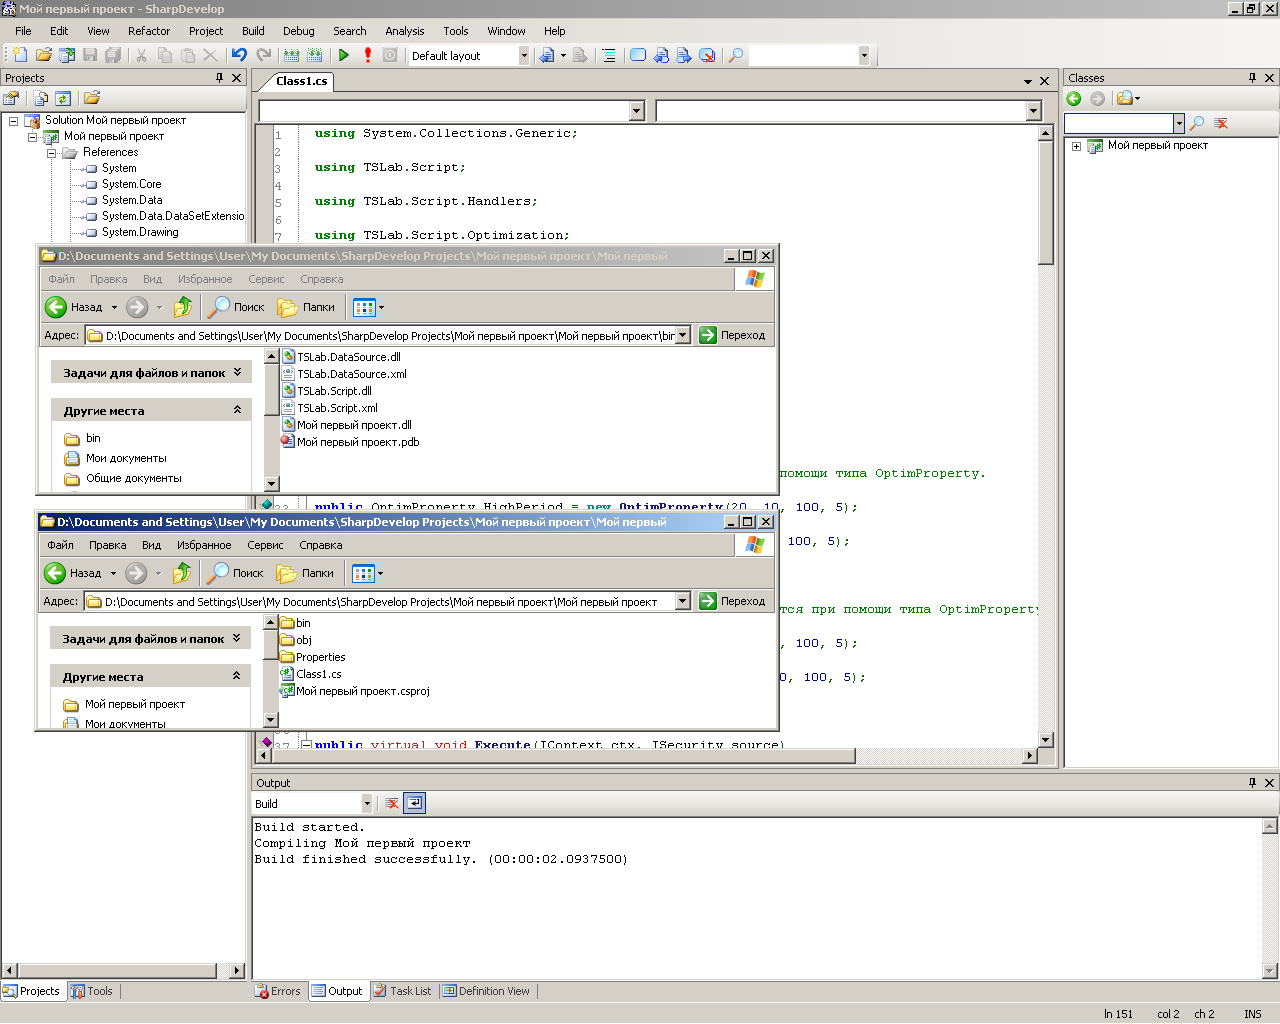Select TSLab.Script.dll in the file list
This screenshot has height=1024, width=1280.
334,391
